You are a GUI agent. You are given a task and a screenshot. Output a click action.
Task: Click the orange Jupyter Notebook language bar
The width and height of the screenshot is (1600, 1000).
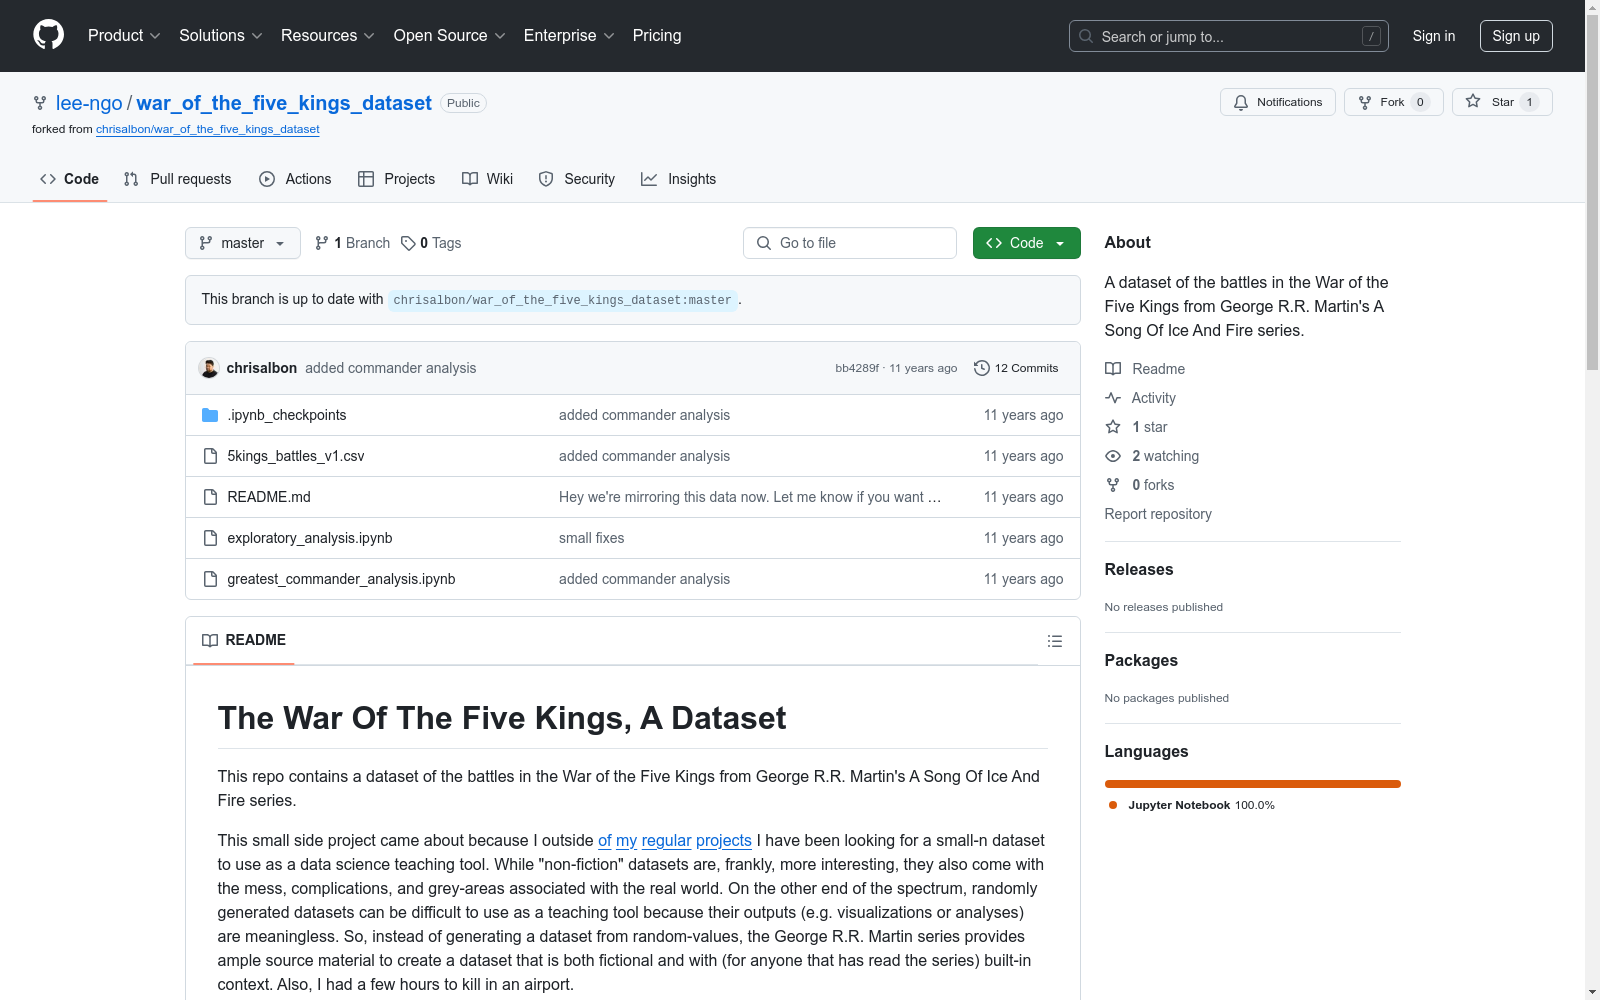point(1253,784)
